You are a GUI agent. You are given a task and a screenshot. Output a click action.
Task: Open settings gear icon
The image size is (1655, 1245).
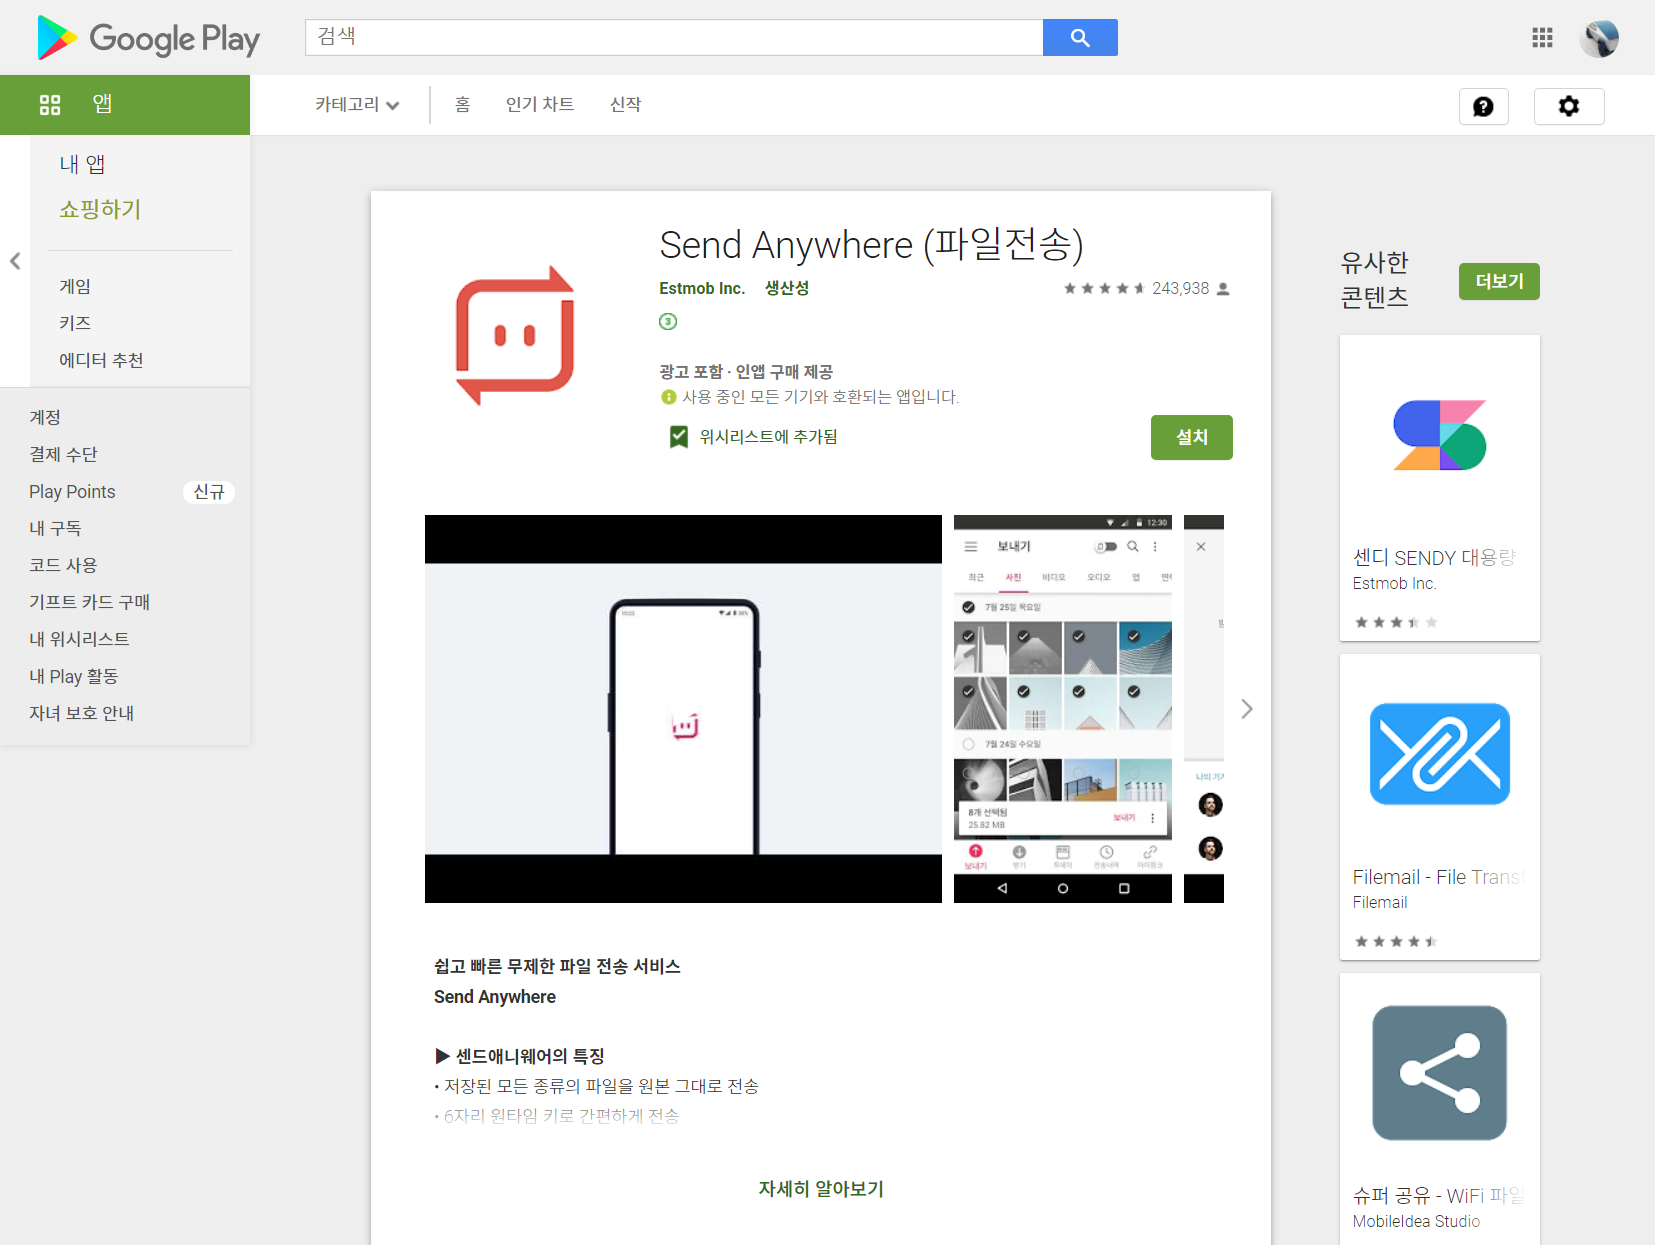point(1569,106)
